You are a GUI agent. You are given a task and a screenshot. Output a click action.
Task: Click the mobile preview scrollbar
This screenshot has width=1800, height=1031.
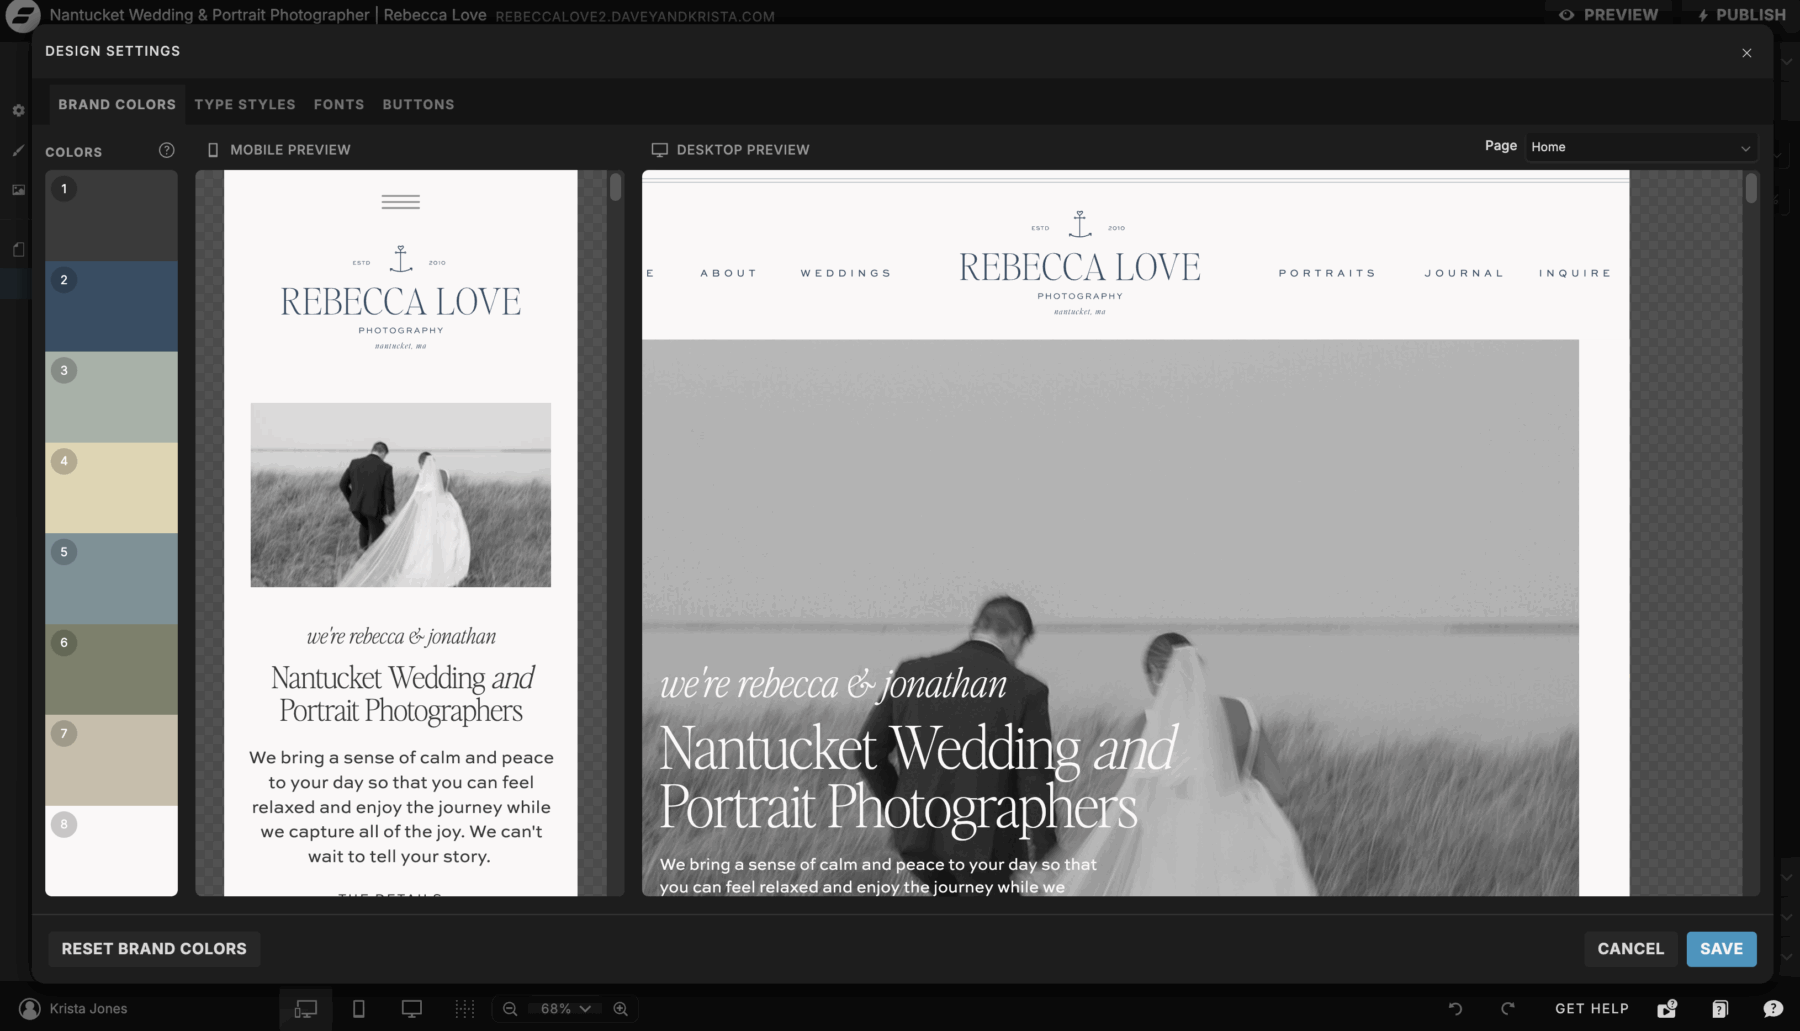[x=616, y=187]
